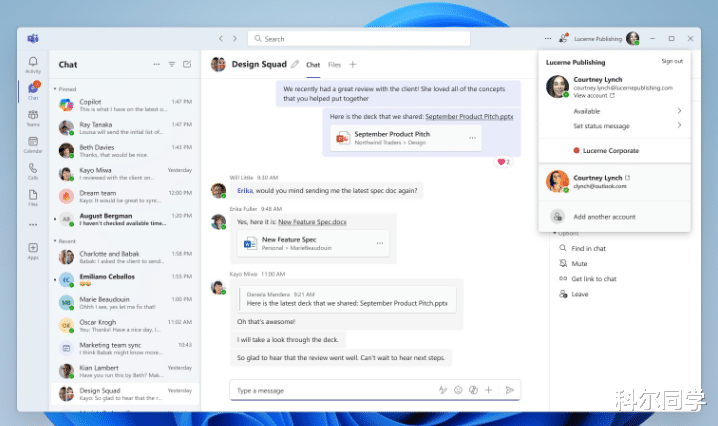Open the Marie Beaudouin chat
The width and height of the screenshot is (718, 426).
click(x=125, y=303)
